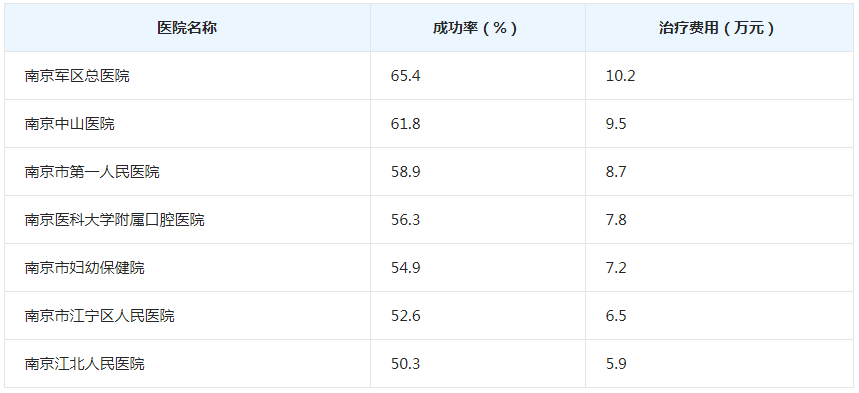
Task: Select the 南京医科大学附属口腔医院 cell
Action: 187,220
